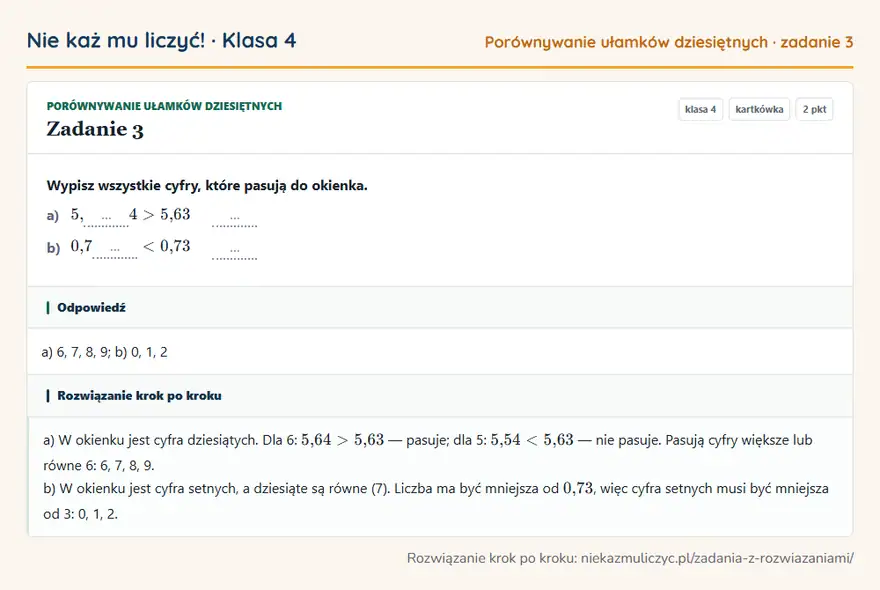Click 'Porównywanie ułamków dziesiętnych · zadanie 3' header
The width and height of the screenshot is (880, 590).
pos(669,42)
